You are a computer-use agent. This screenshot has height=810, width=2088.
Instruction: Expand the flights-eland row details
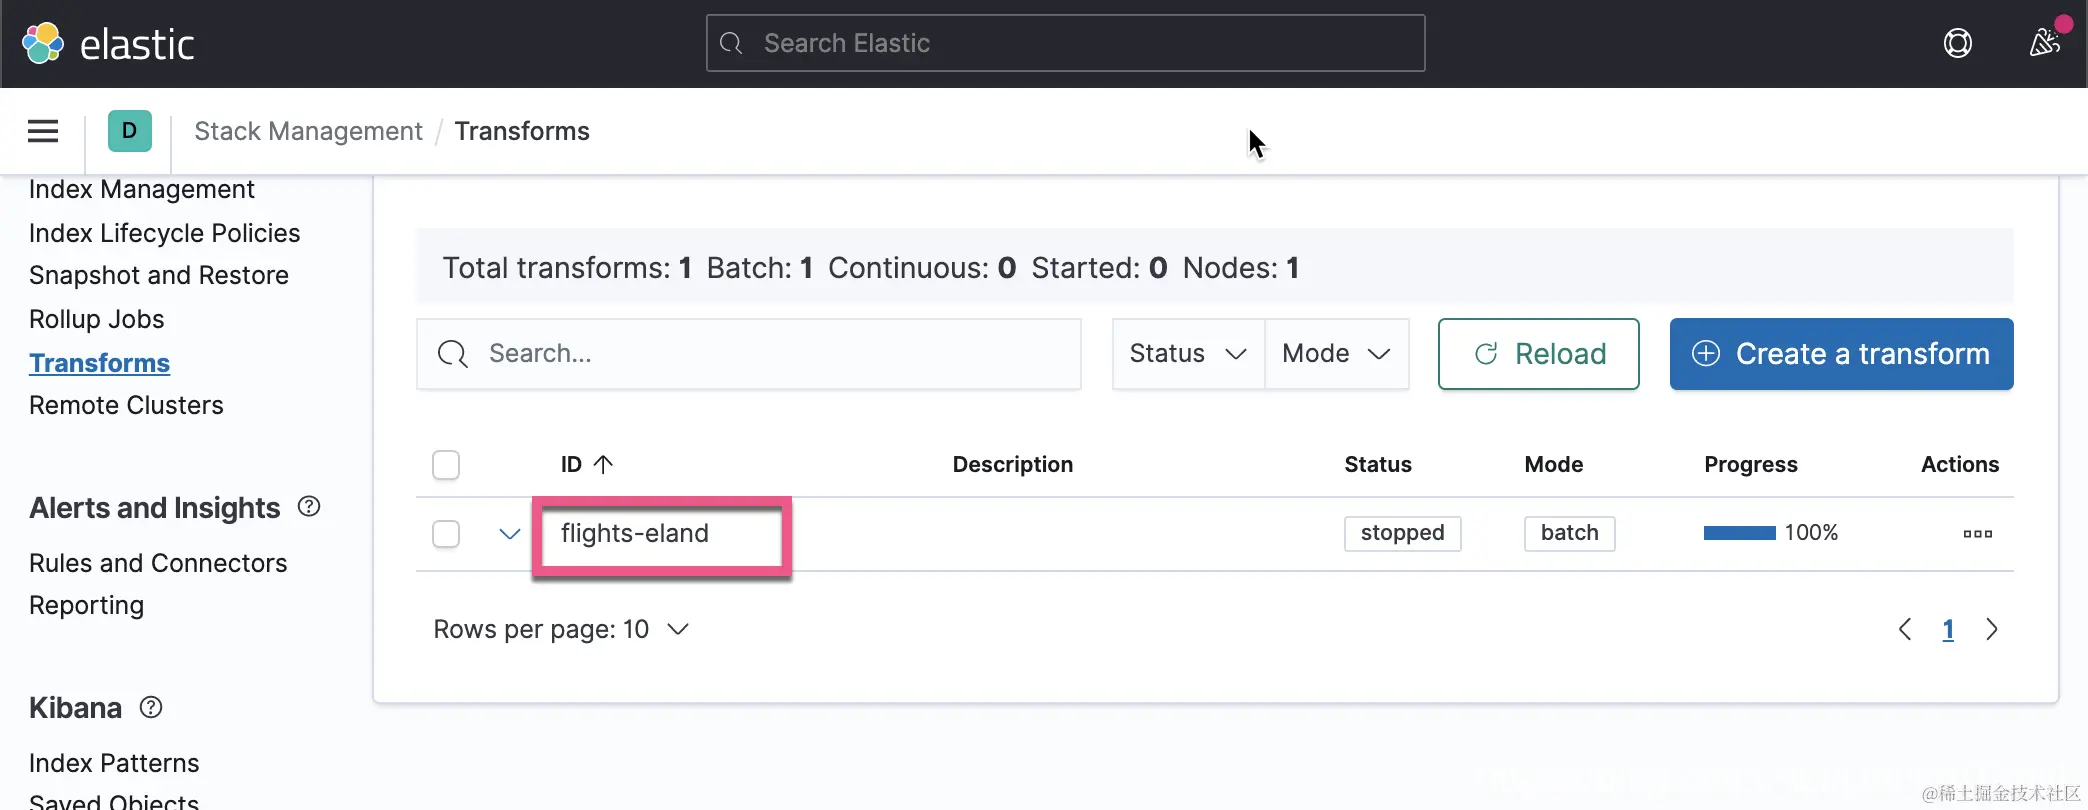[x=509, y=533]
